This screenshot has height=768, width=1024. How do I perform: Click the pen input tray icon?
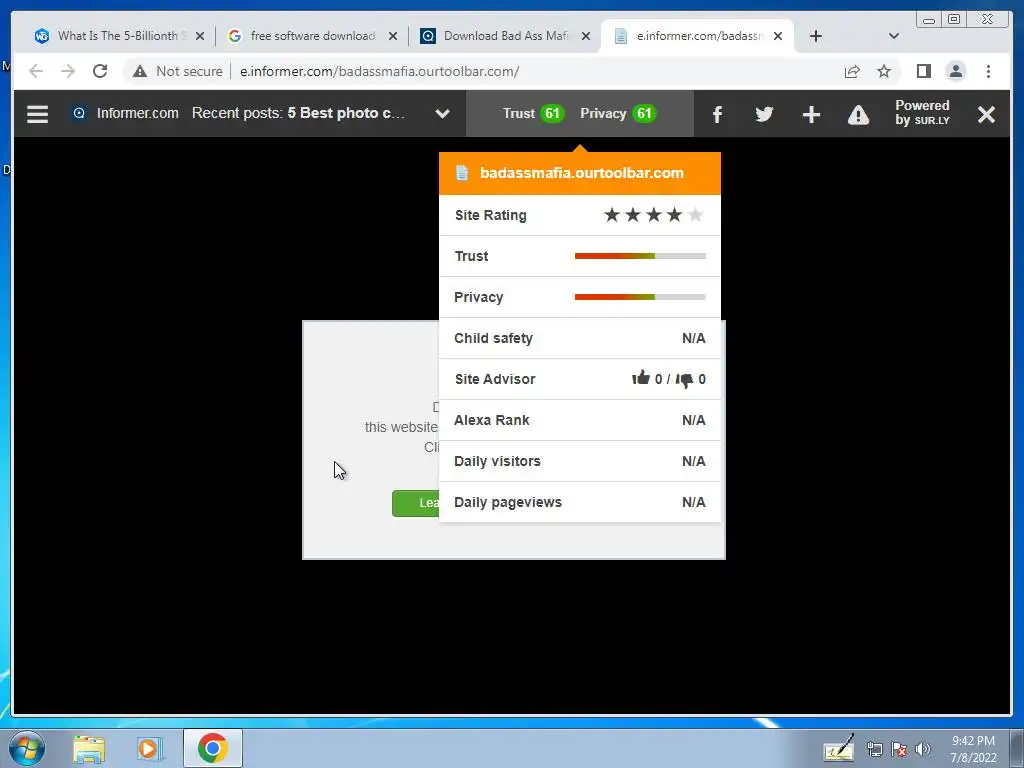[839, 748]
